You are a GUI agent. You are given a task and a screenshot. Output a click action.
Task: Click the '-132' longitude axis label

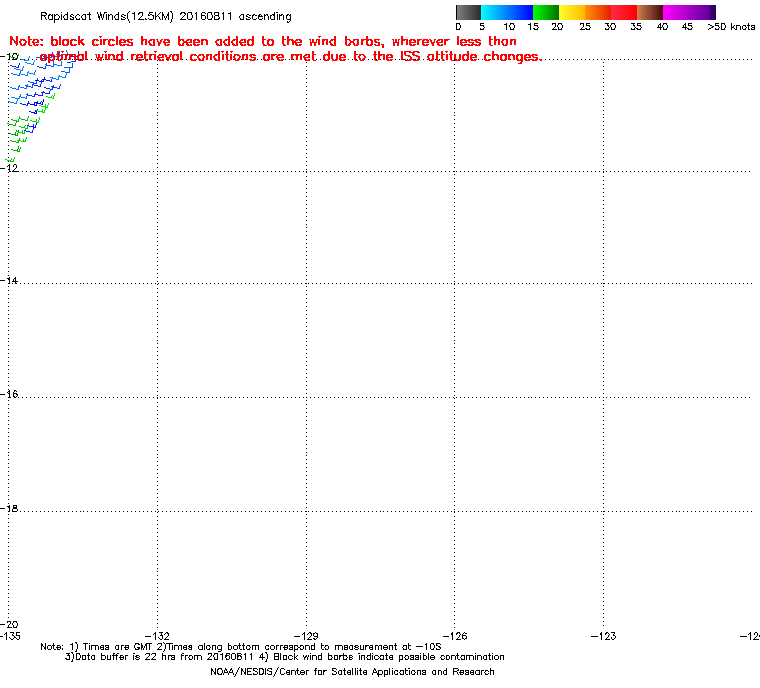[158, 636]
